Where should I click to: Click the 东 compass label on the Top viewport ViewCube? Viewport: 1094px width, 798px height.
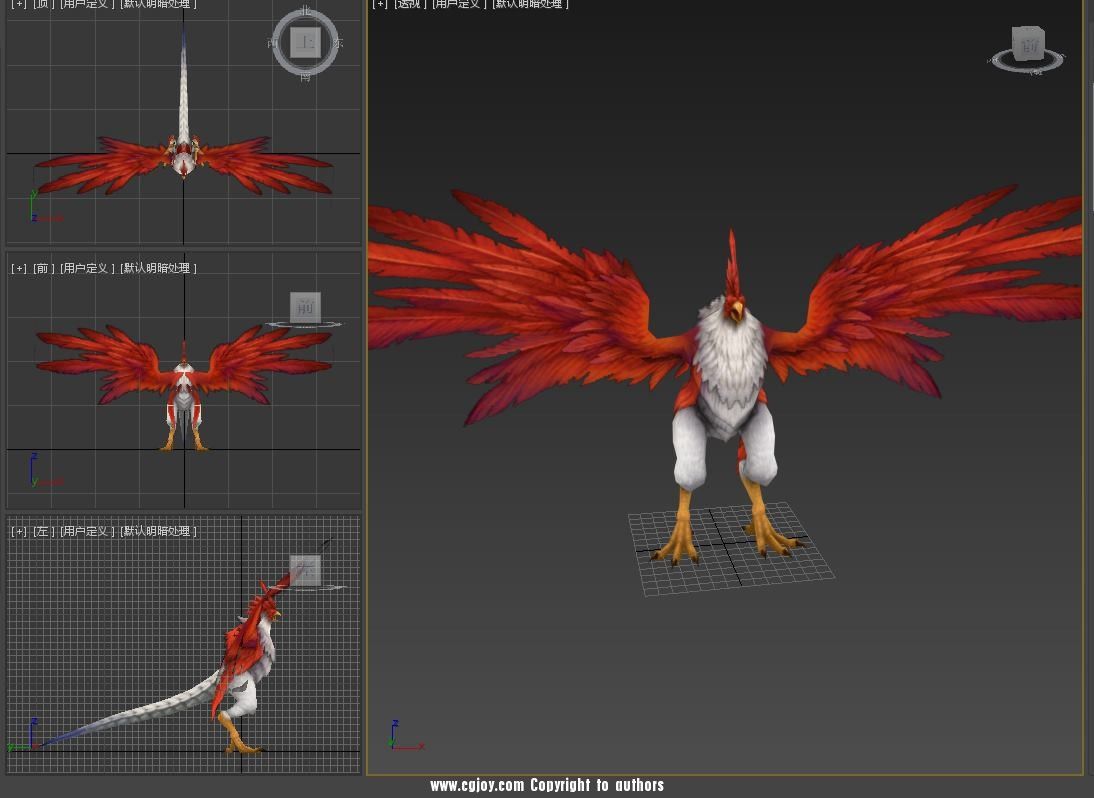[x=338, y=44]
